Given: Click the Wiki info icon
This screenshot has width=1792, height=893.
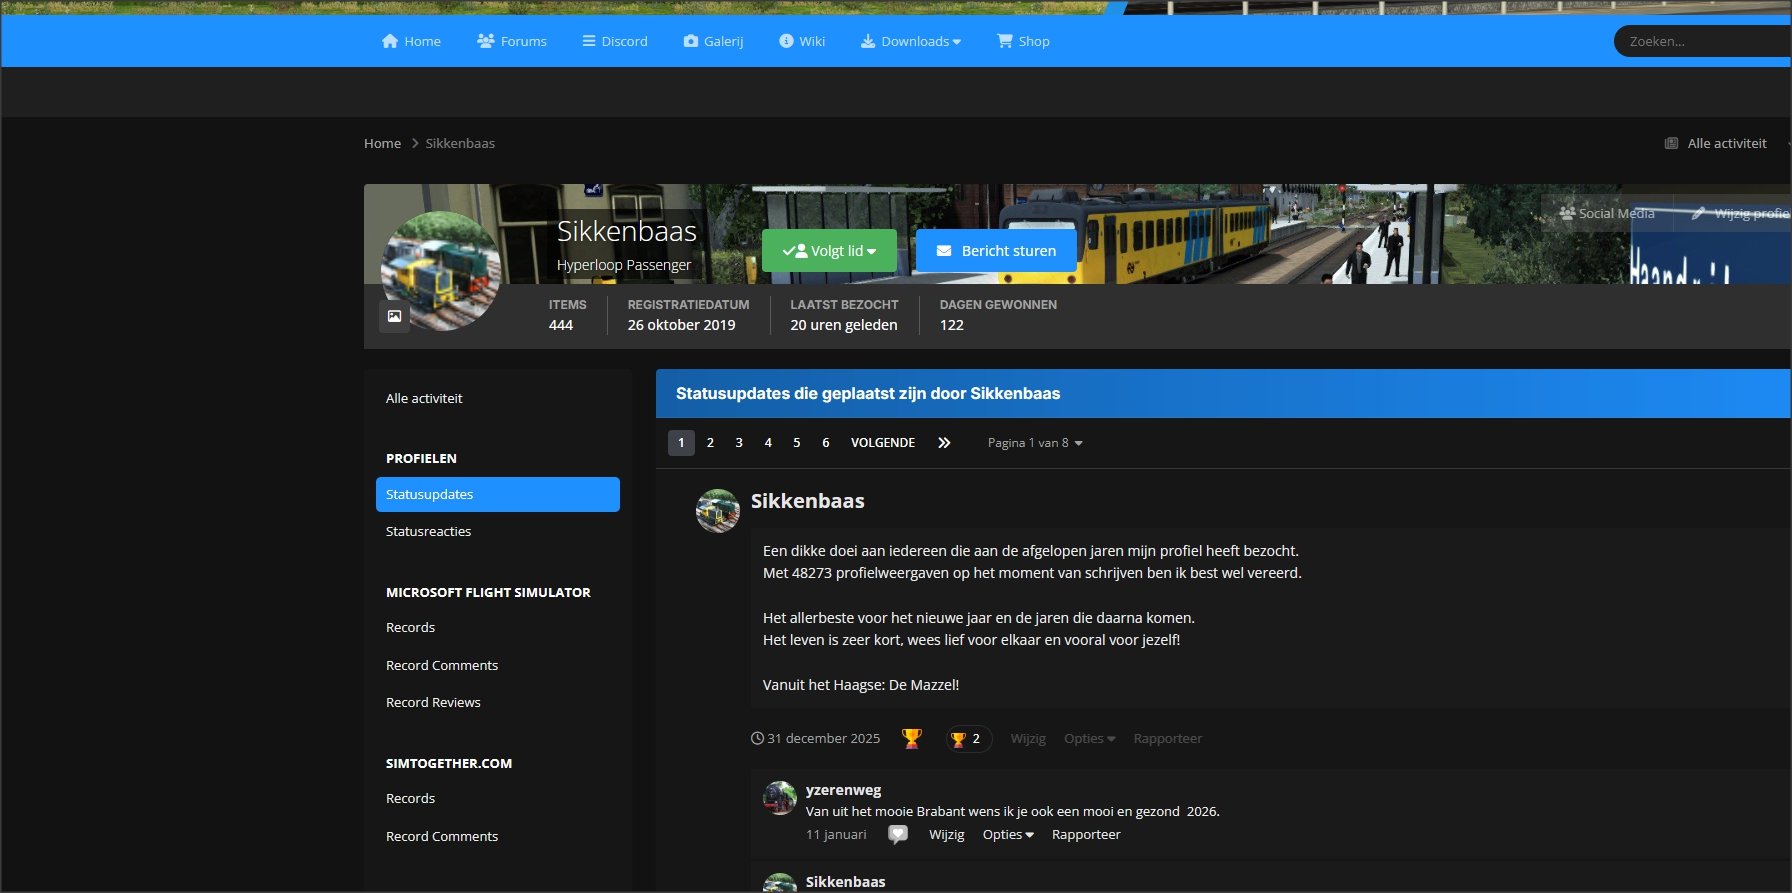Looking at the screenshot, I should coord(786,41).
